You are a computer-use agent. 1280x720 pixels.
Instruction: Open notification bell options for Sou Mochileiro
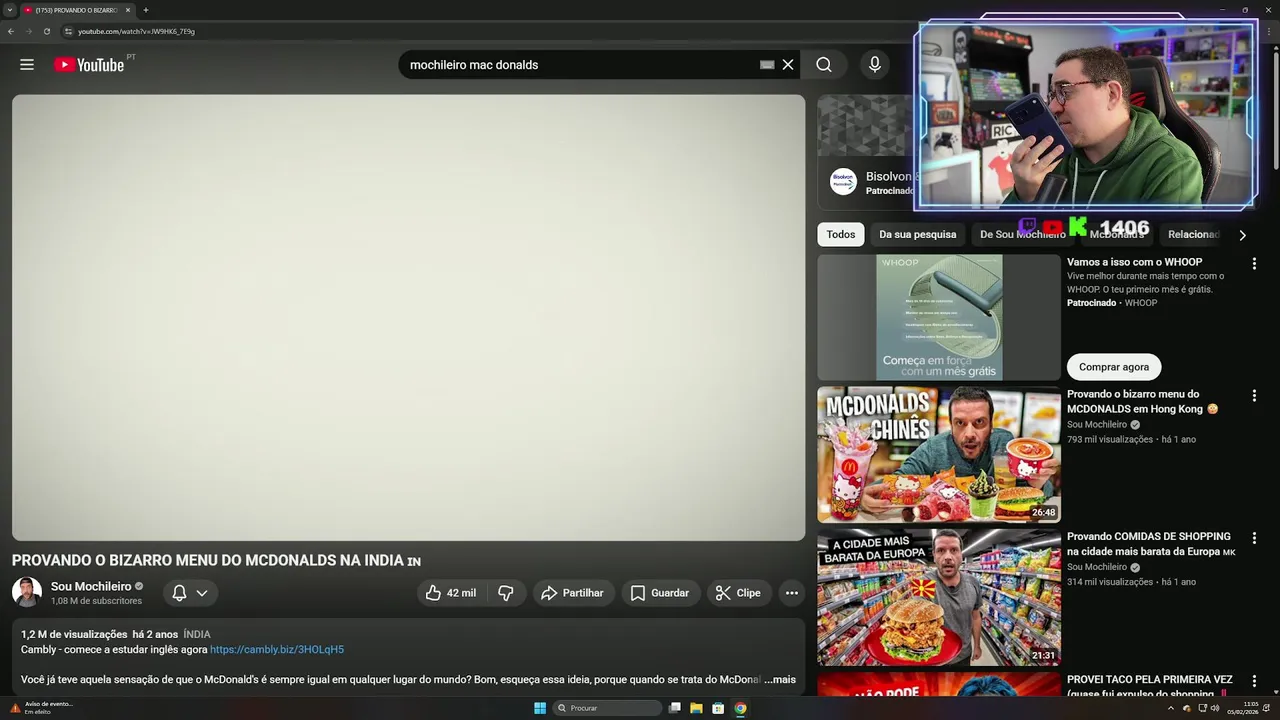pos(190,593)
